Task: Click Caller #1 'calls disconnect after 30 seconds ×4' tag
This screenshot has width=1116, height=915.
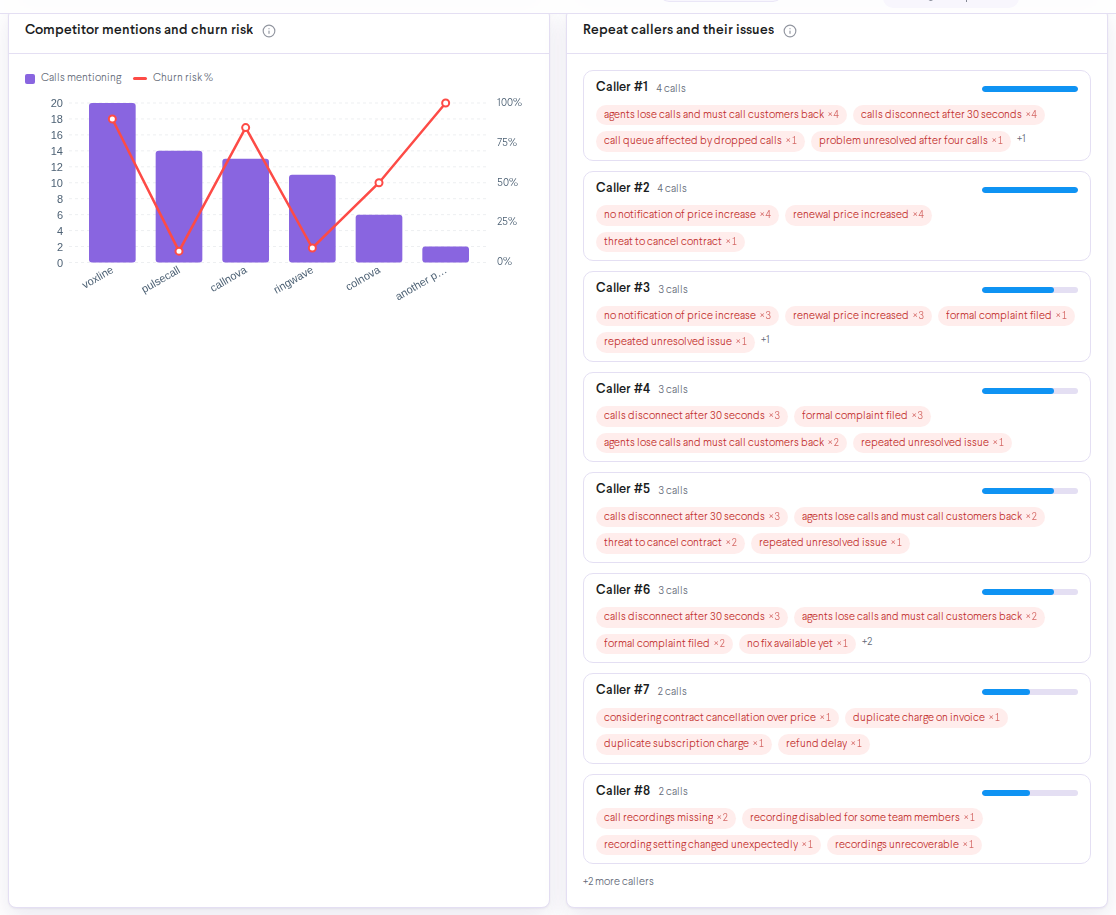Action: (949, 115)
